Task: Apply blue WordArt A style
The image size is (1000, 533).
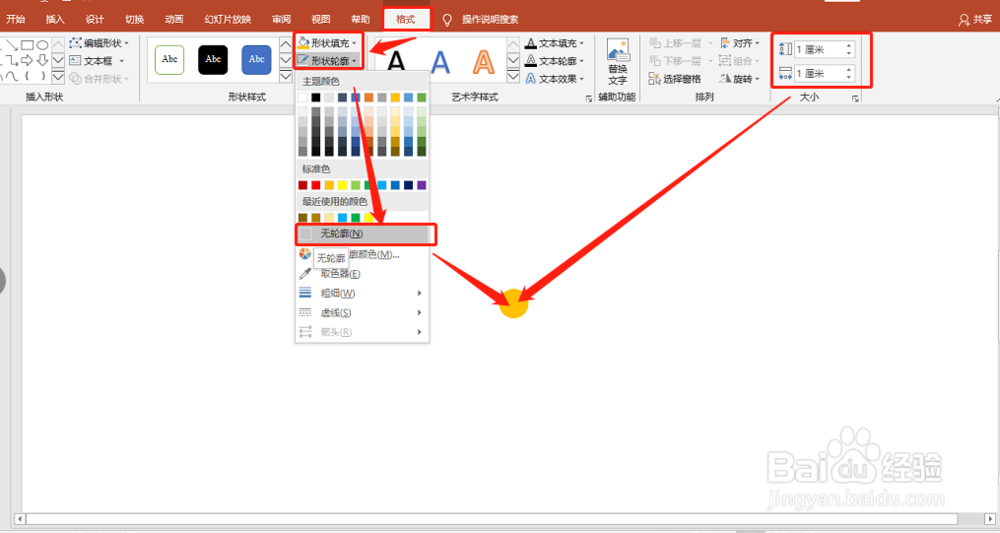Action: tap(440, 62)
